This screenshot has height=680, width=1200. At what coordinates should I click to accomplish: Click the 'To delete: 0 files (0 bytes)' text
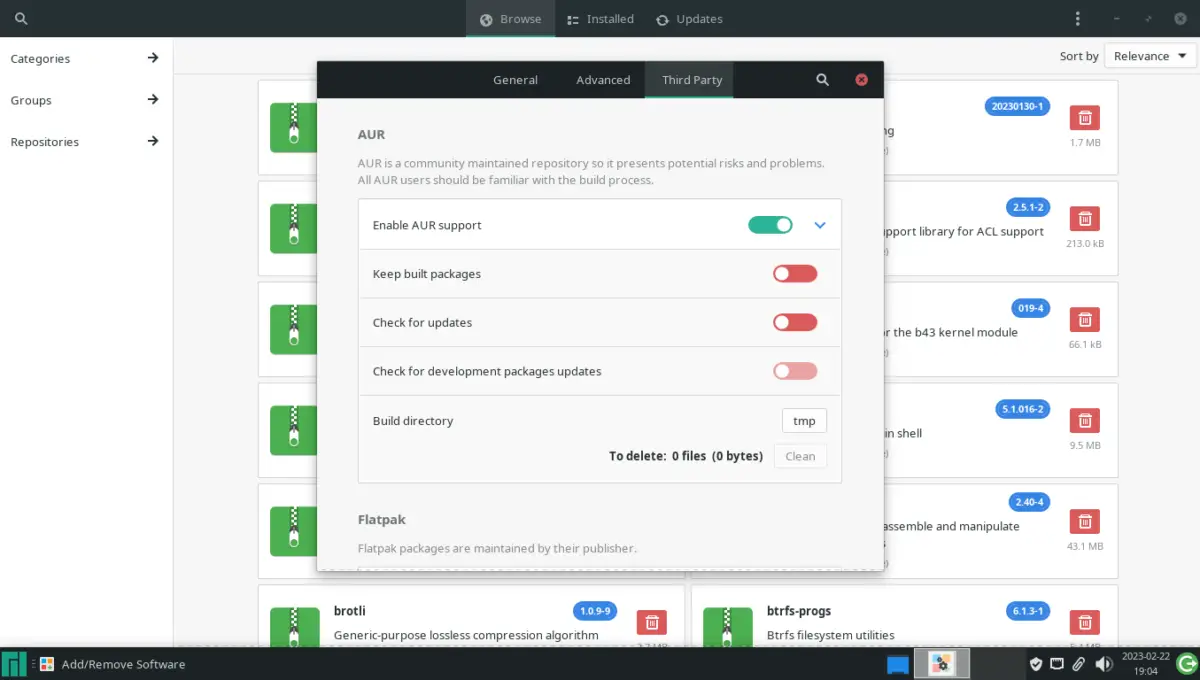[687, 456]
